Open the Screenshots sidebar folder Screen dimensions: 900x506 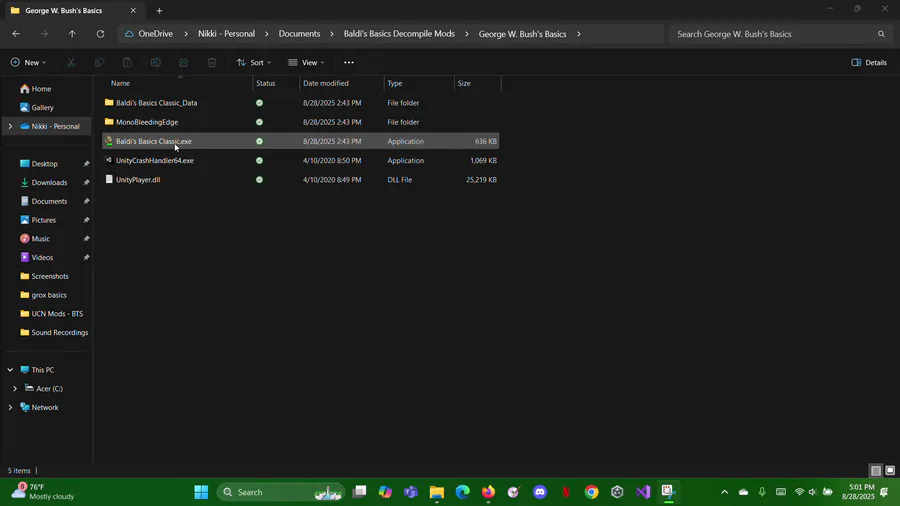[x=44, y=277]
